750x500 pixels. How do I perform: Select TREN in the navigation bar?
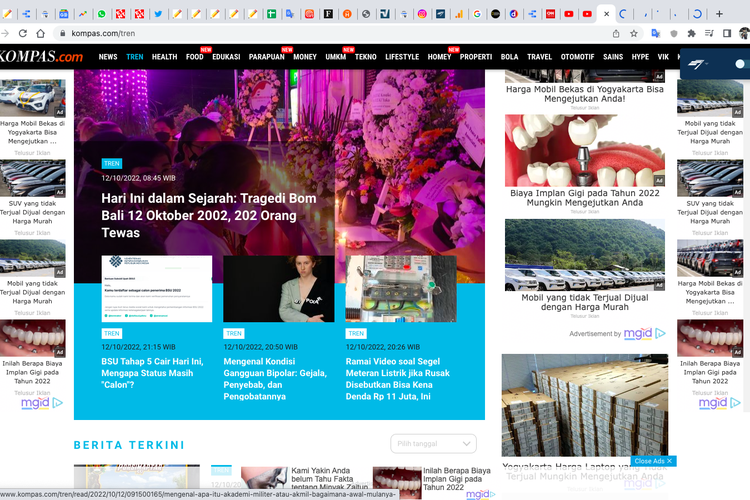point(134,57)
